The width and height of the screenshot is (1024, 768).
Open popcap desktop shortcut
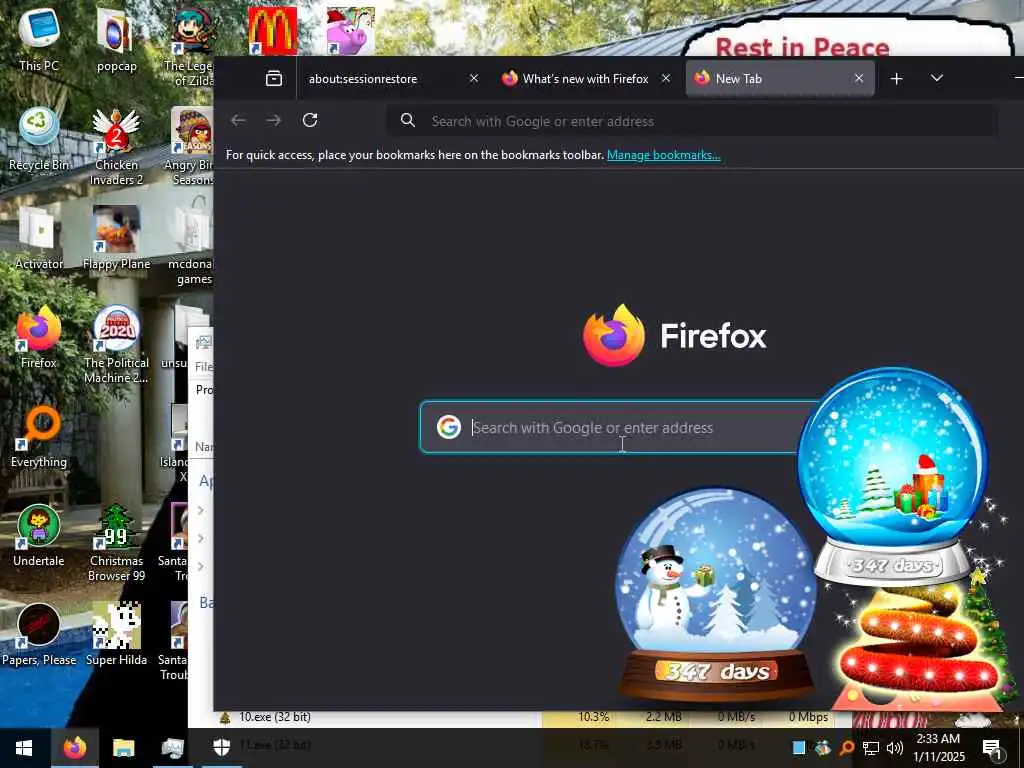pyautogui.click(x=116, y=38)
